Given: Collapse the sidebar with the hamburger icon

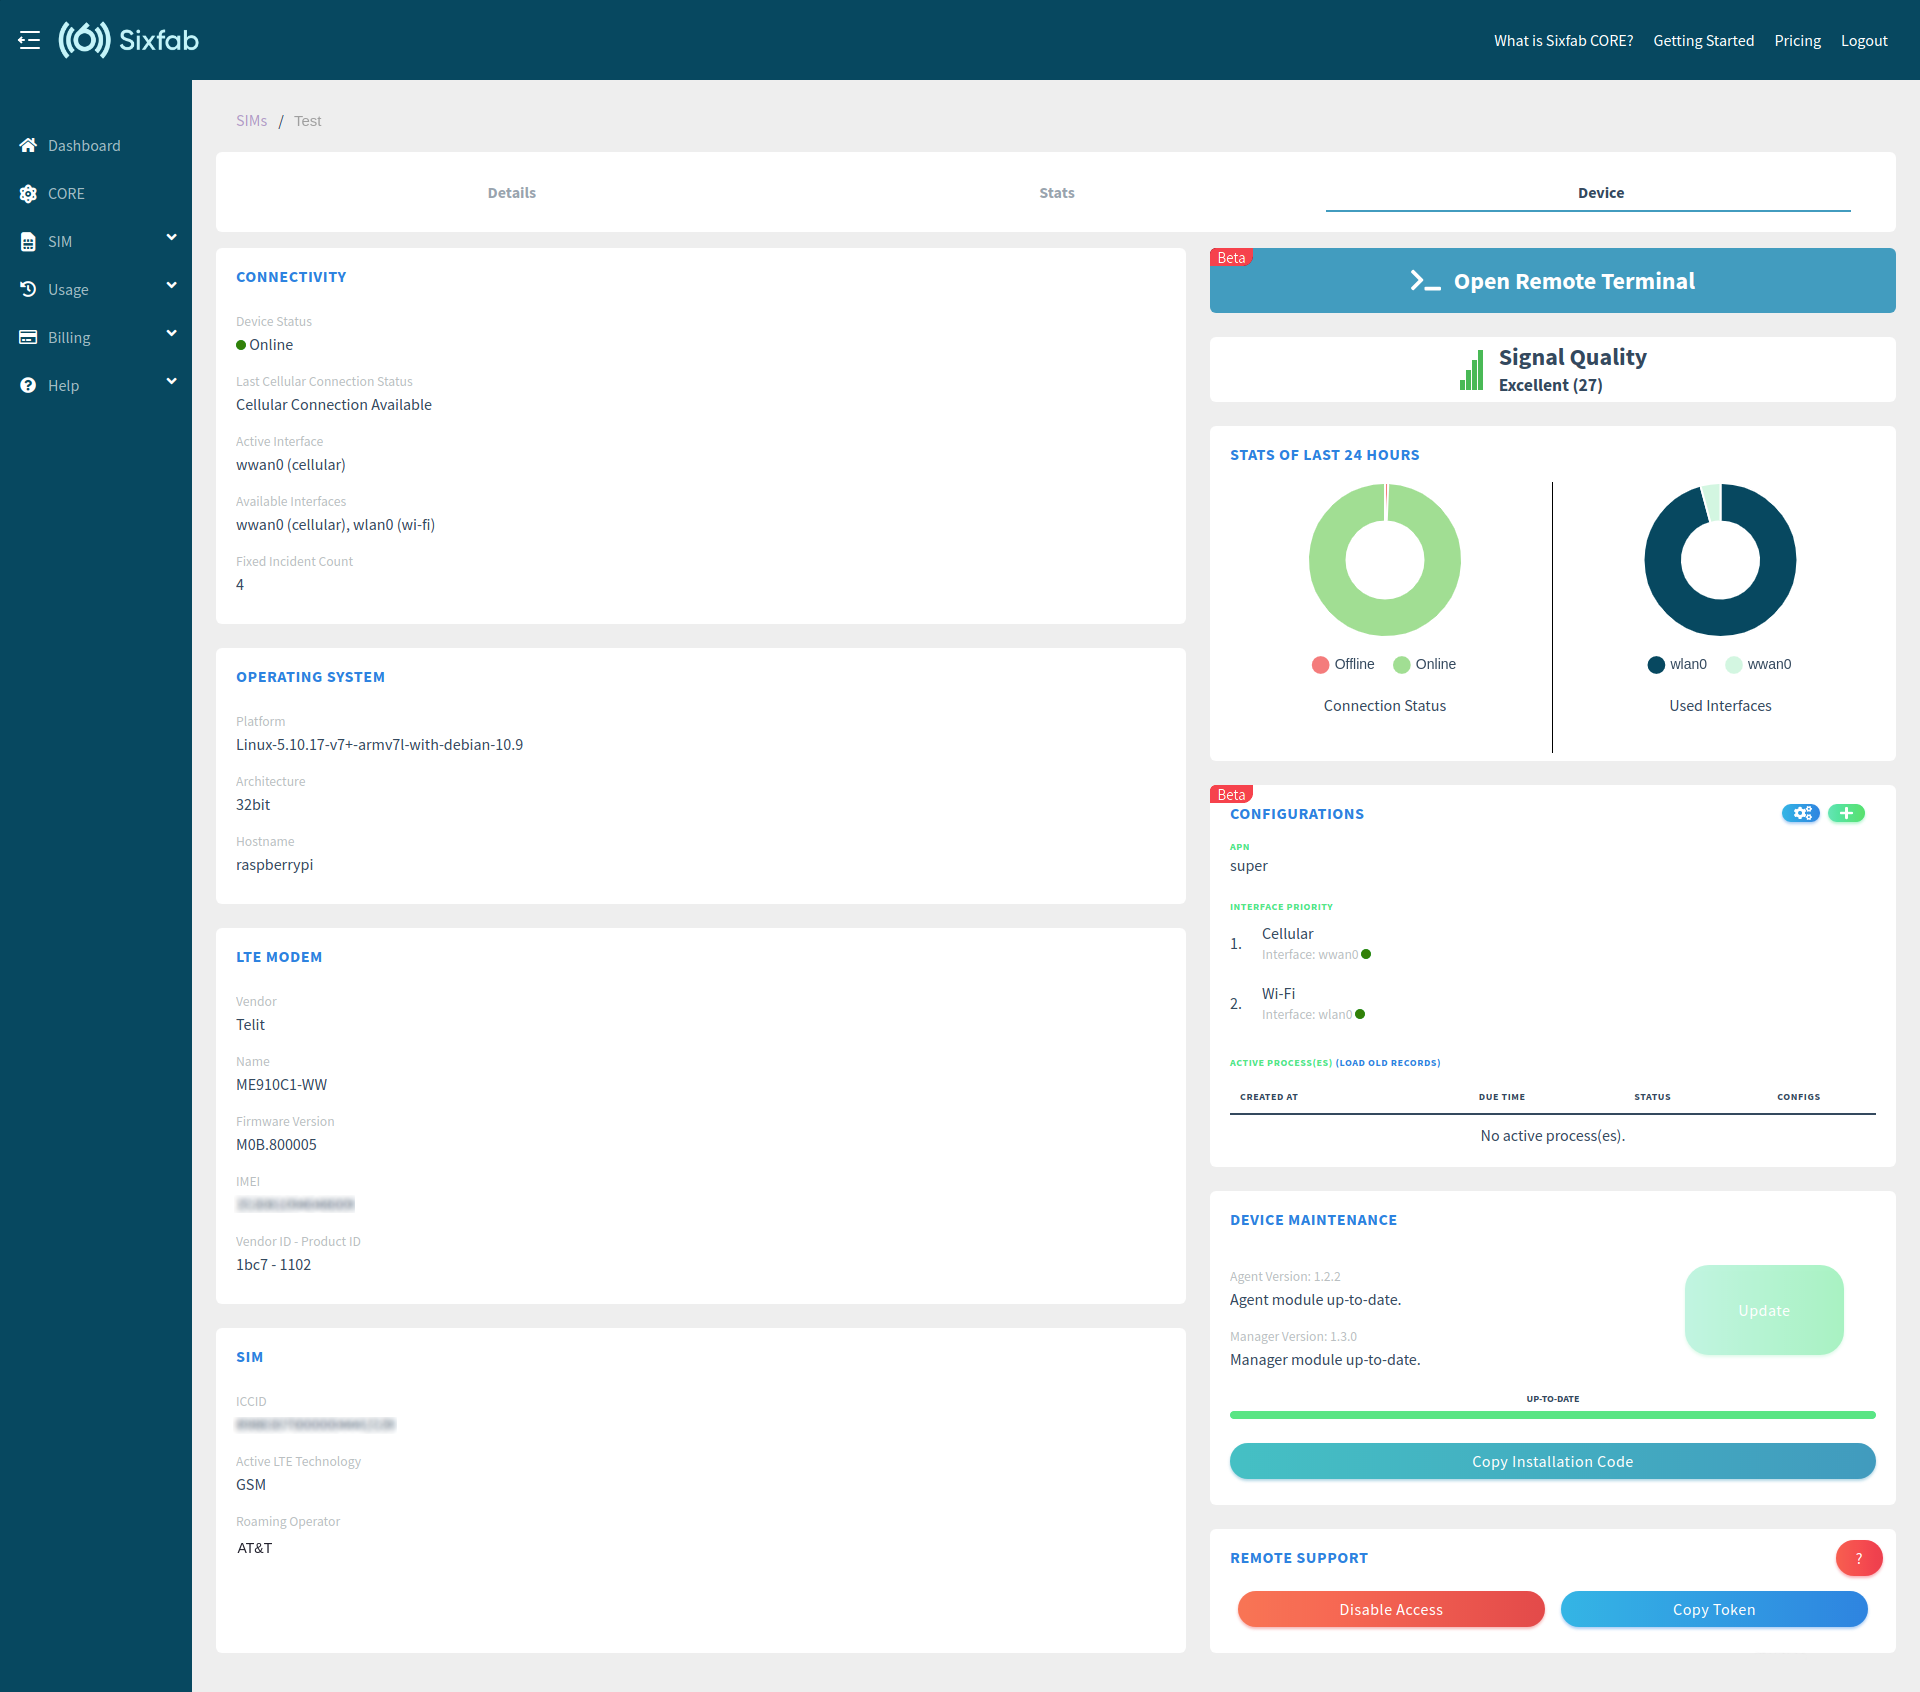Looking at the screenshot, I should pos(29,40).
